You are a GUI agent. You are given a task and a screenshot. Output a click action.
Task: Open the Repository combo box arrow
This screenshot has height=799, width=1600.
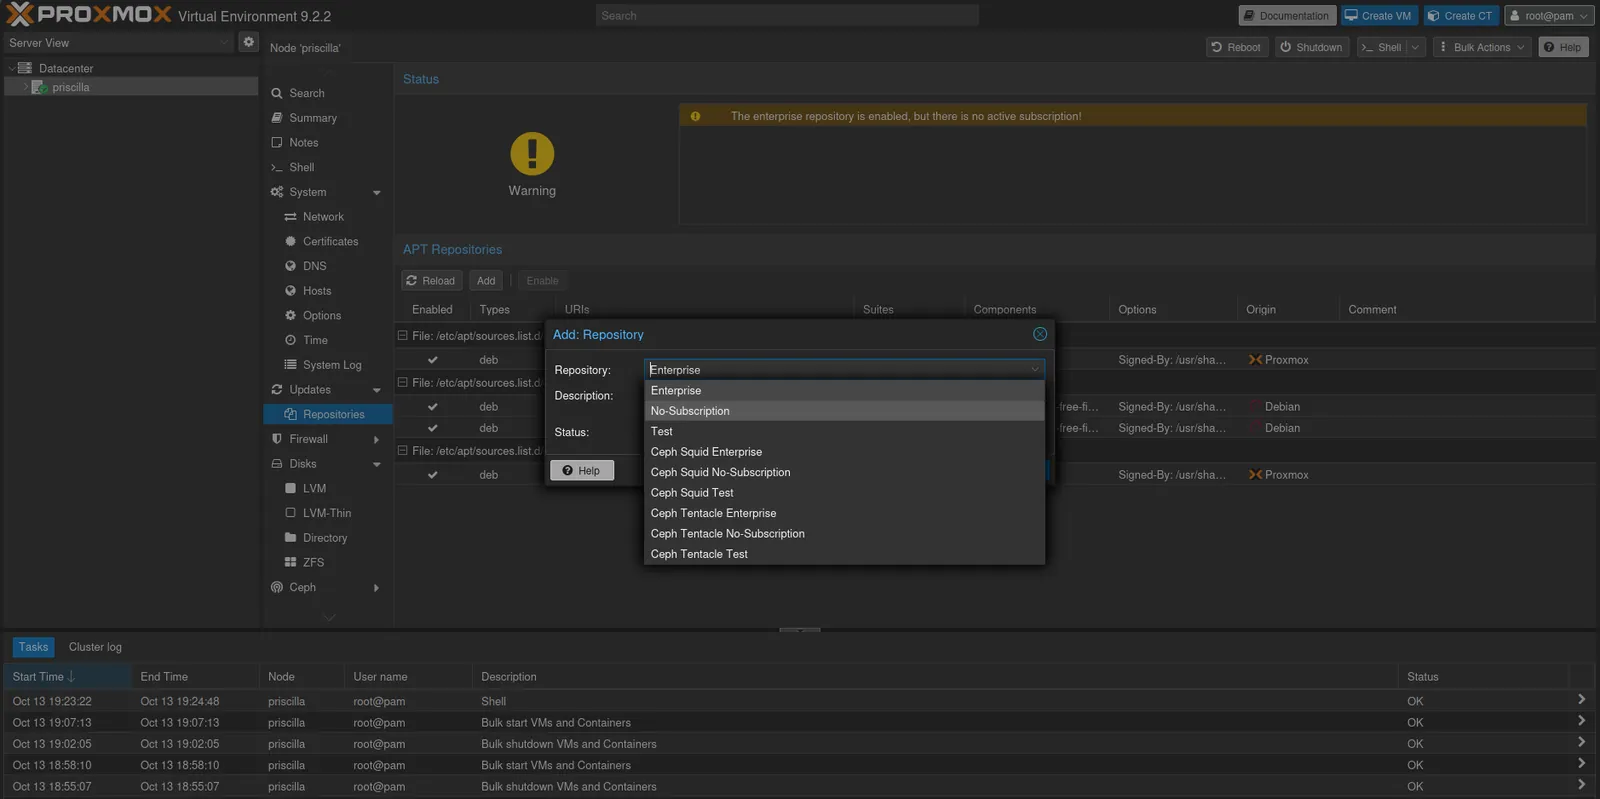click(x=1035, y=369)
